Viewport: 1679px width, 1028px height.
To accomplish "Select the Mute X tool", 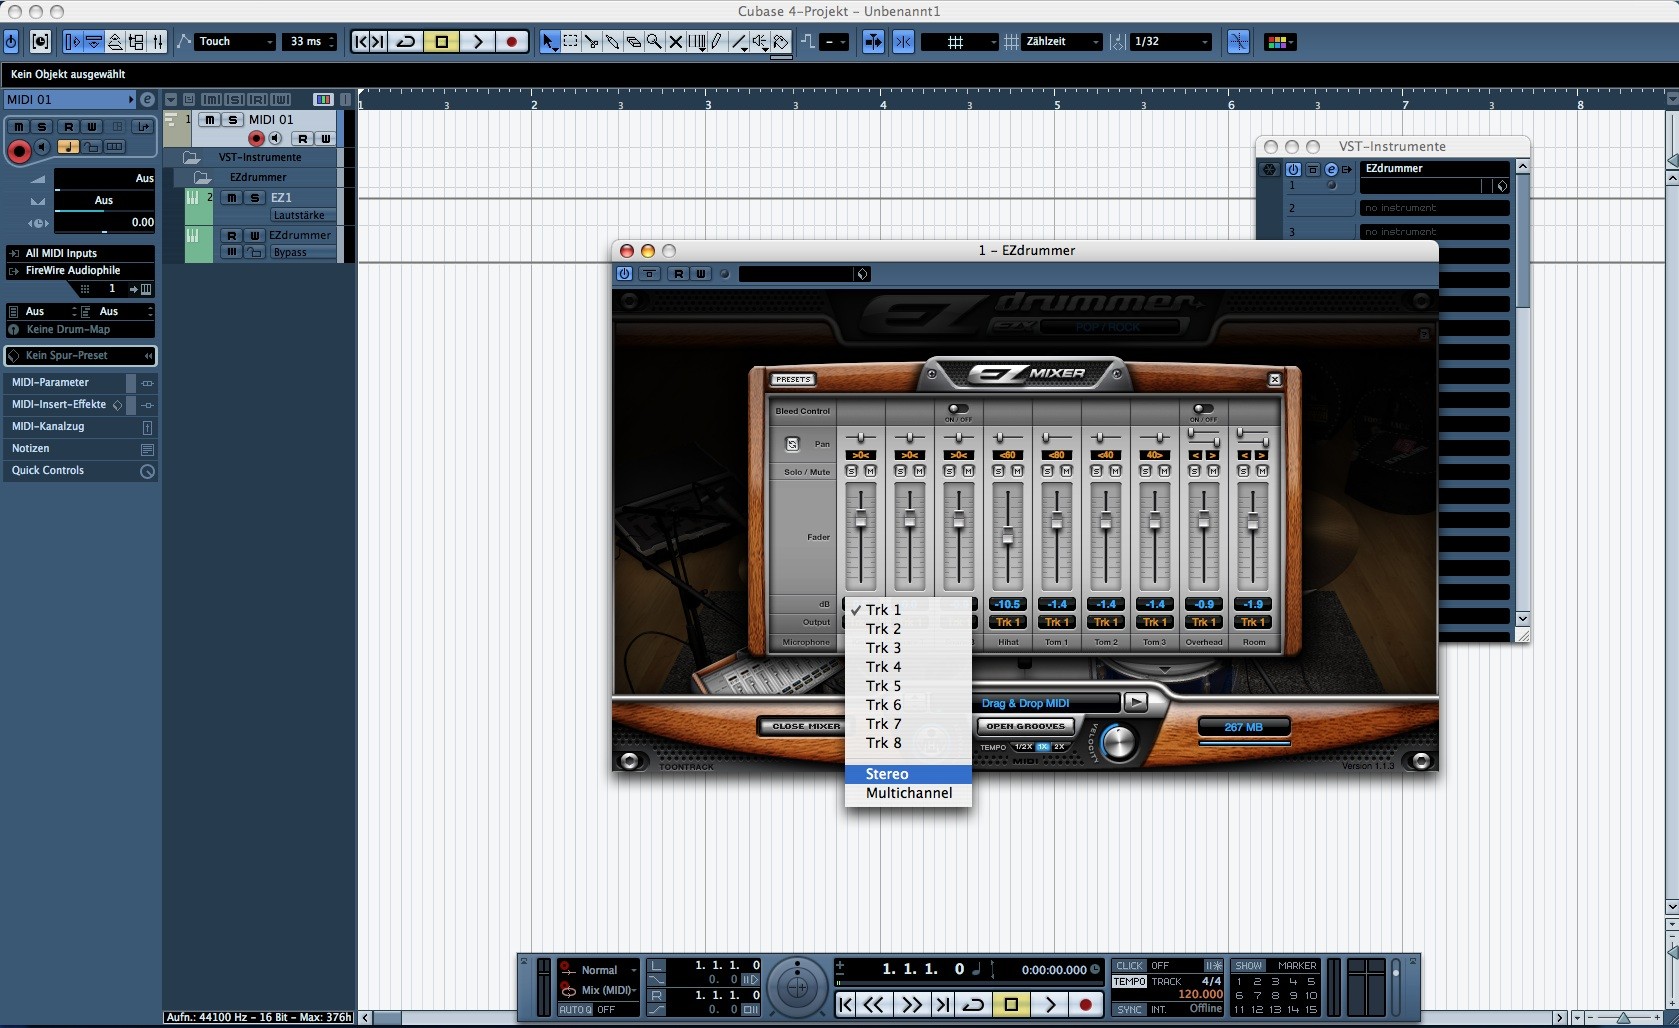I will 675,42.
